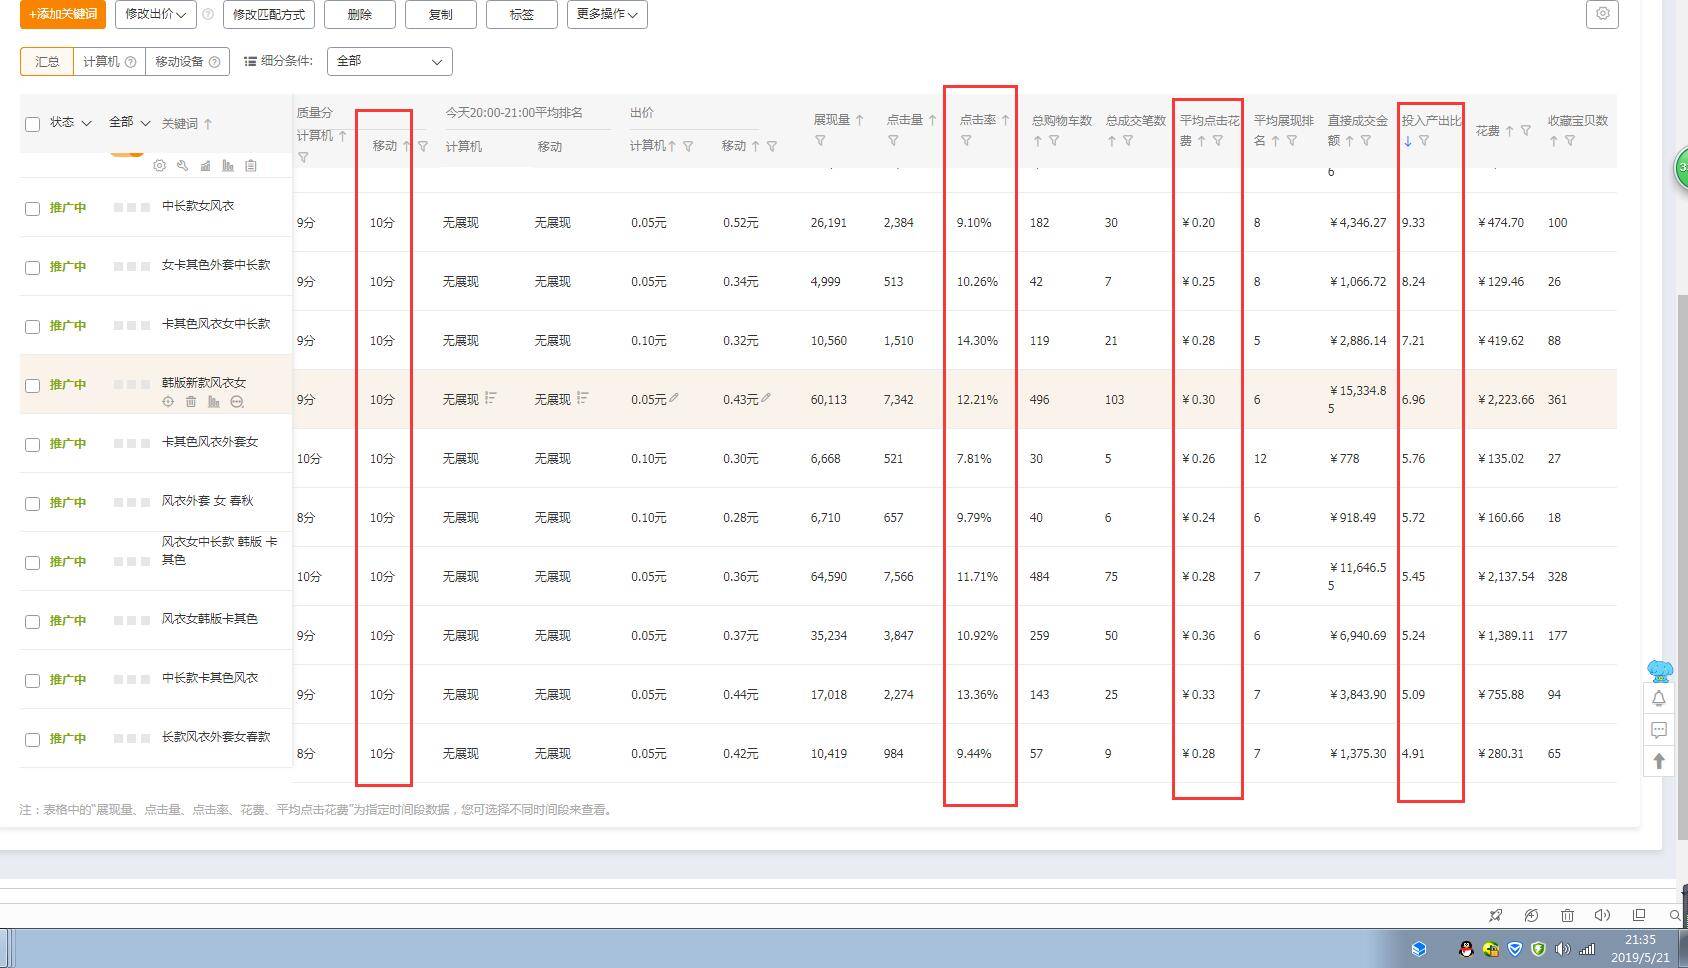The image size is (1688, 968).
Task: Click keyword 风衣女中长款 韩版 卡其色
Action: [219, 550]
